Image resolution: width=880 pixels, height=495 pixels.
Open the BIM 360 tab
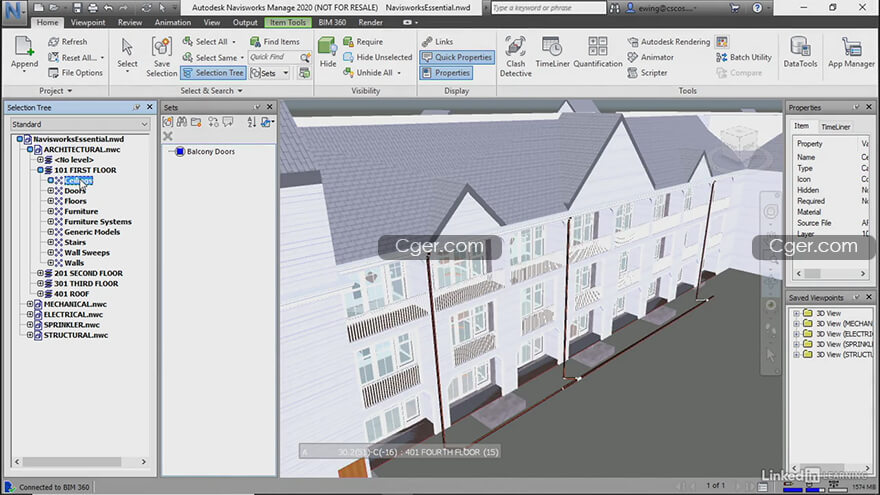point(332,22)
